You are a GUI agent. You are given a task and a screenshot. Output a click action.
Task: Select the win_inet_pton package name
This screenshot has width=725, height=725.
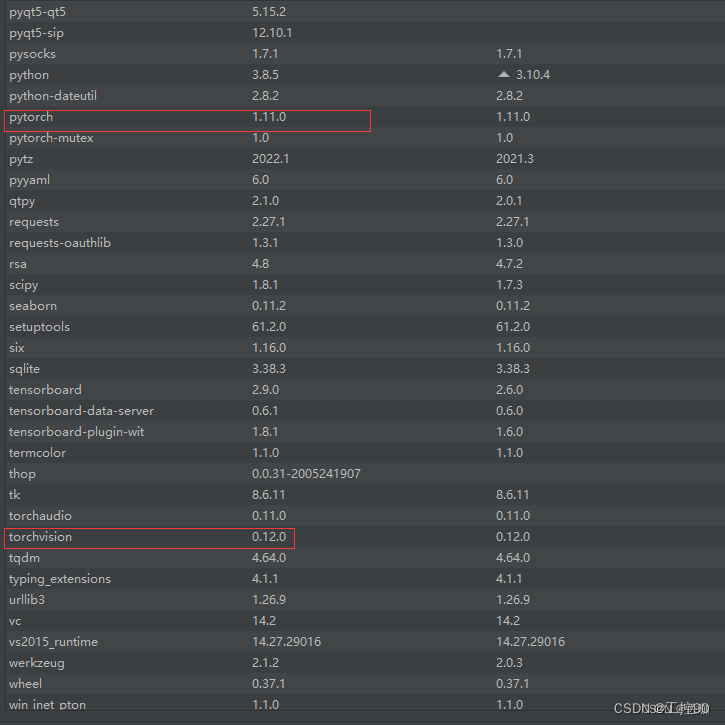tap(48, 705)
